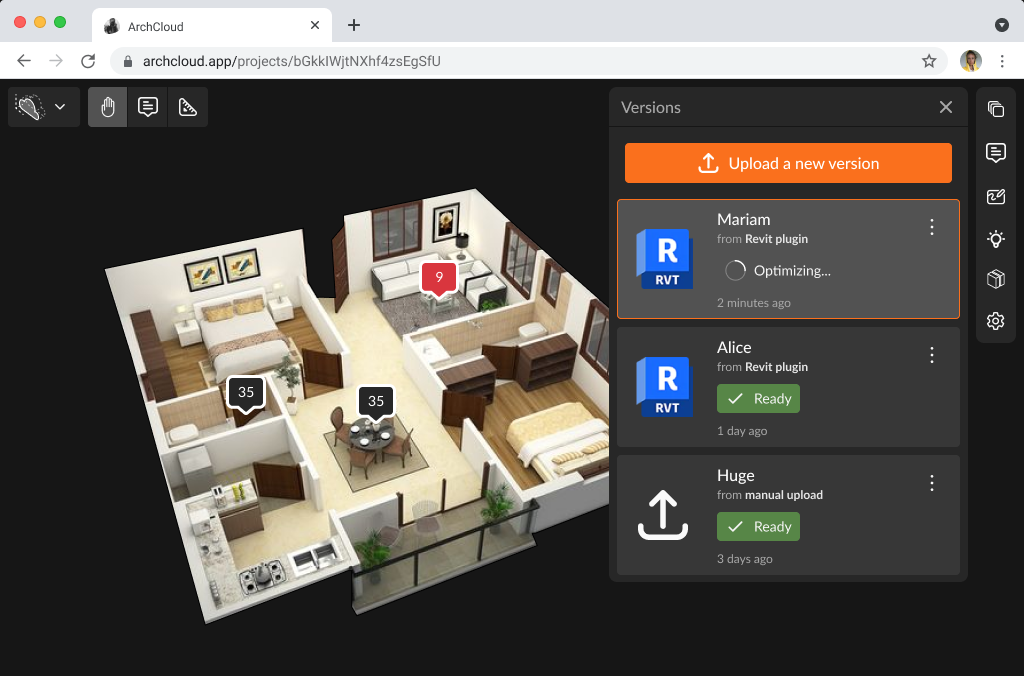The width and height of the screenshot is (1024, 676).
Task: Select the Comment tool in the top toolbar
Action: click(x=147, y=106)
